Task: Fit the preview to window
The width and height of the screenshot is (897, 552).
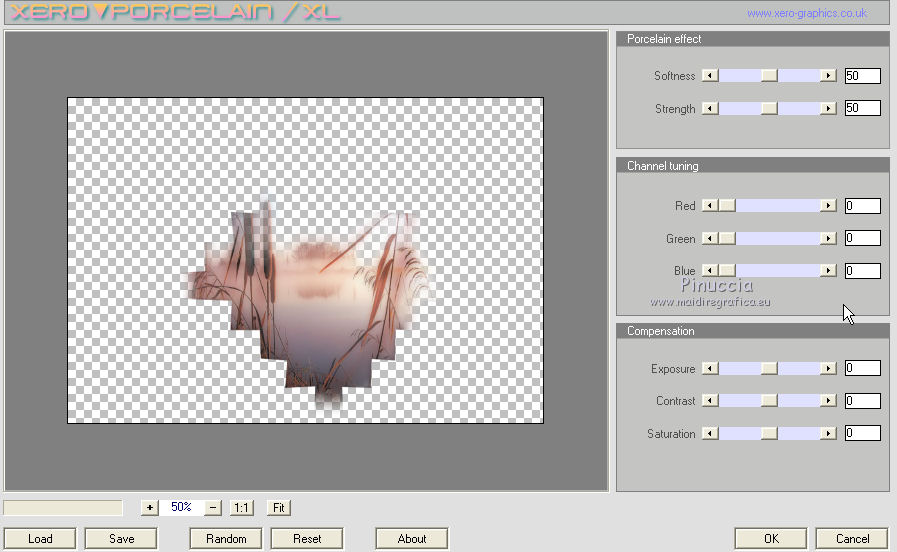Action: click(279, 508)
